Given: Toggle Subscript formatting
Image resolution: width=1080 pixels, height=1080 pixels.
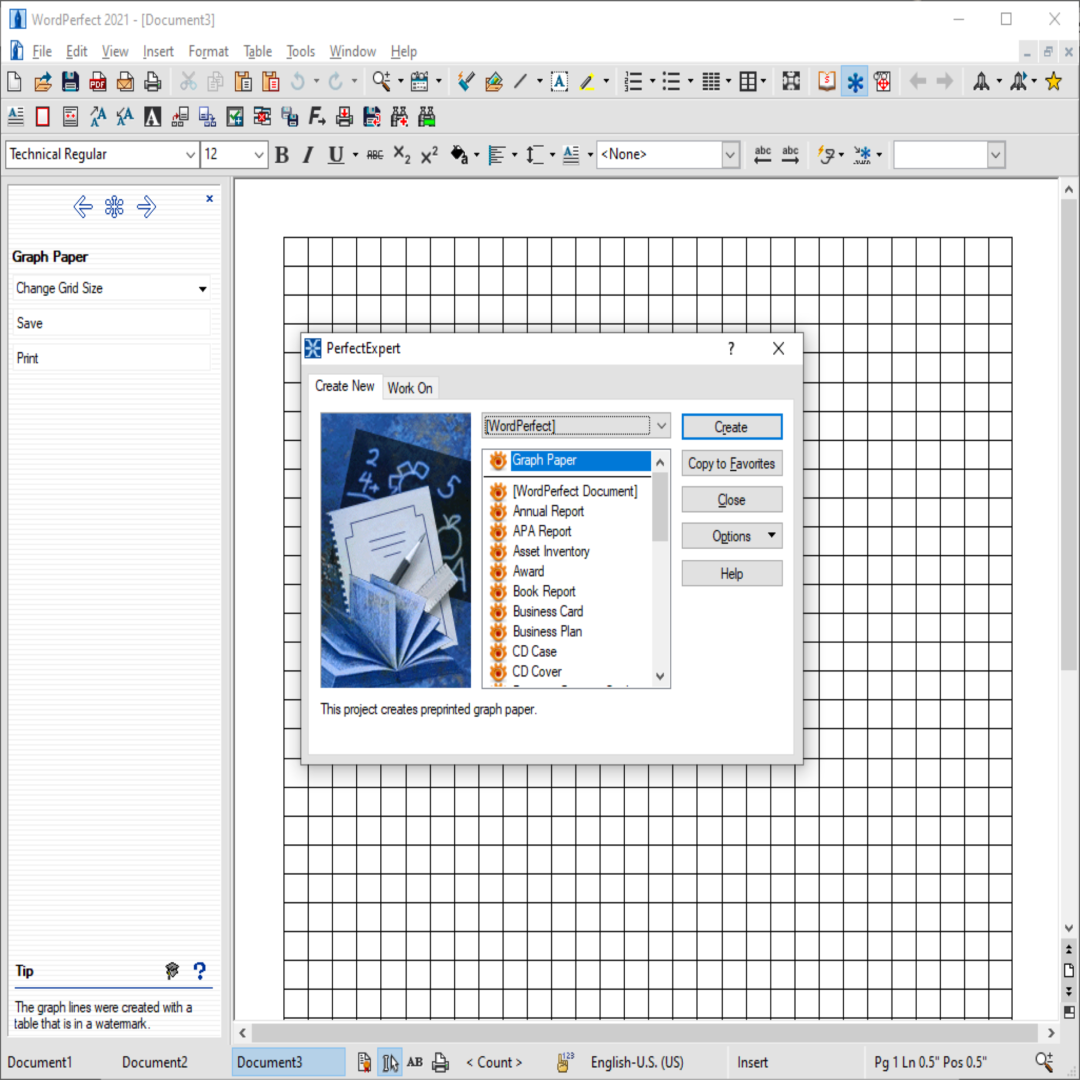Looking at the screenshot, I should [x=402, y=155].
